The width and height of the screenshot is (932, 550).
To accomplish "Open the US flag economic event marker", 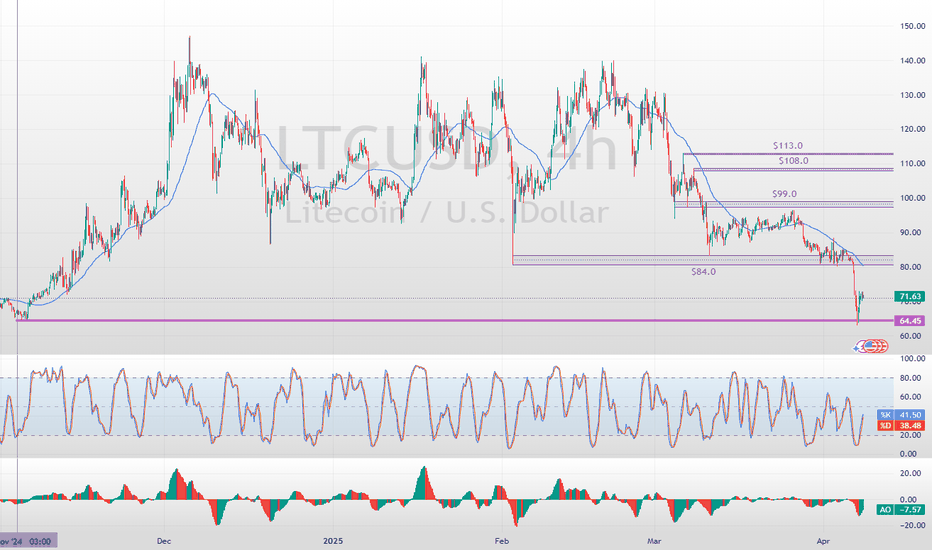I will point(871,345).
